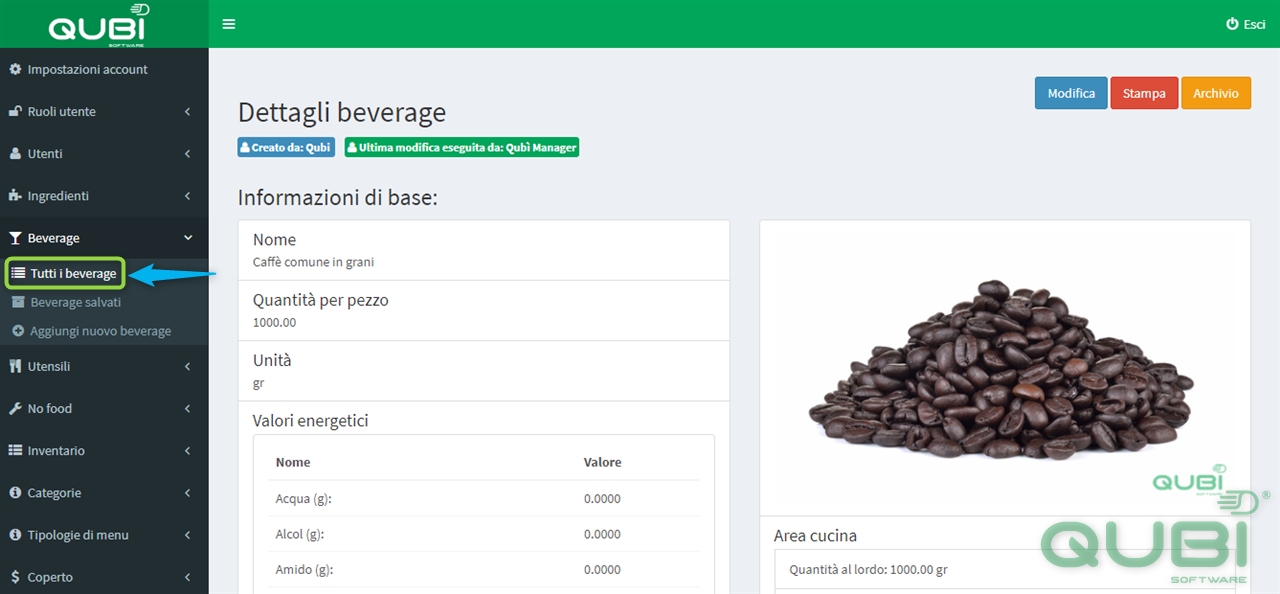Click the Creato da: Qubi badge
The height and width of the screenshot is (594, 1280).
(286, 147)
